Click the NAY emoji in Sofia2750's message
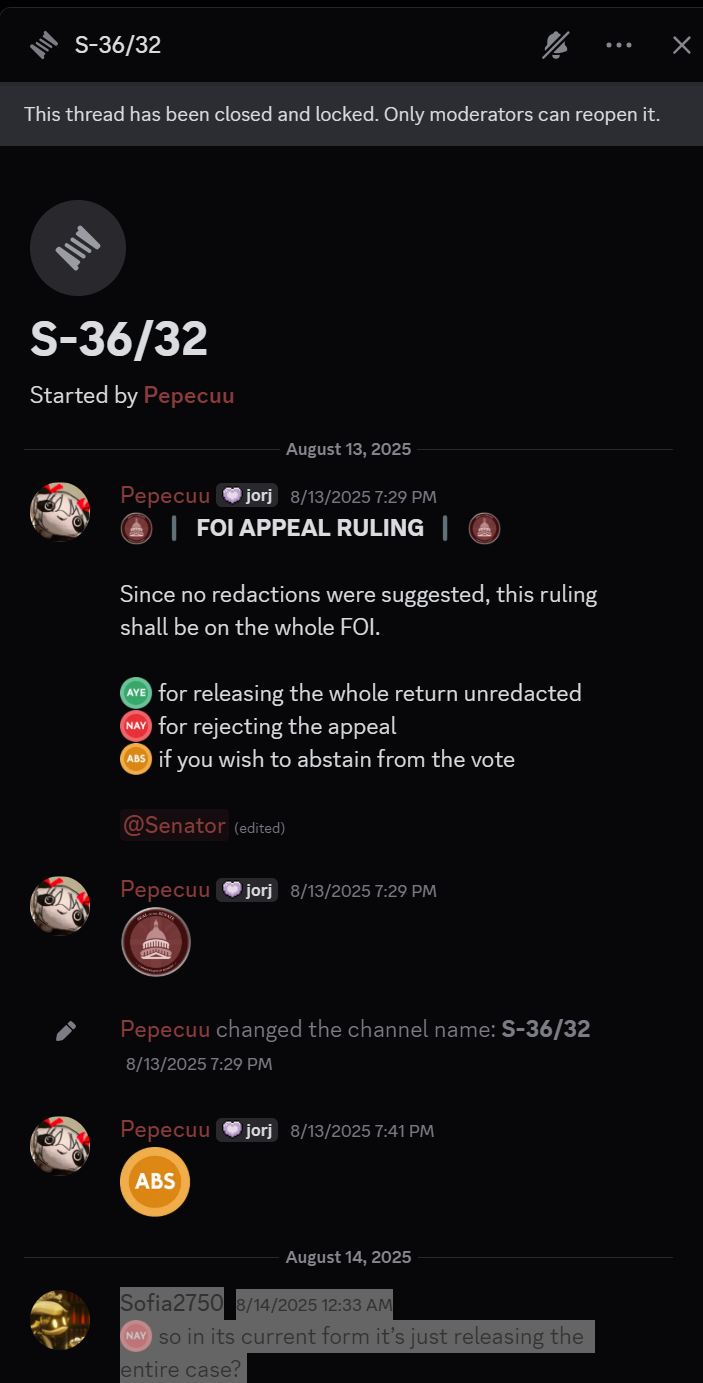 (x=136, y=1336)
